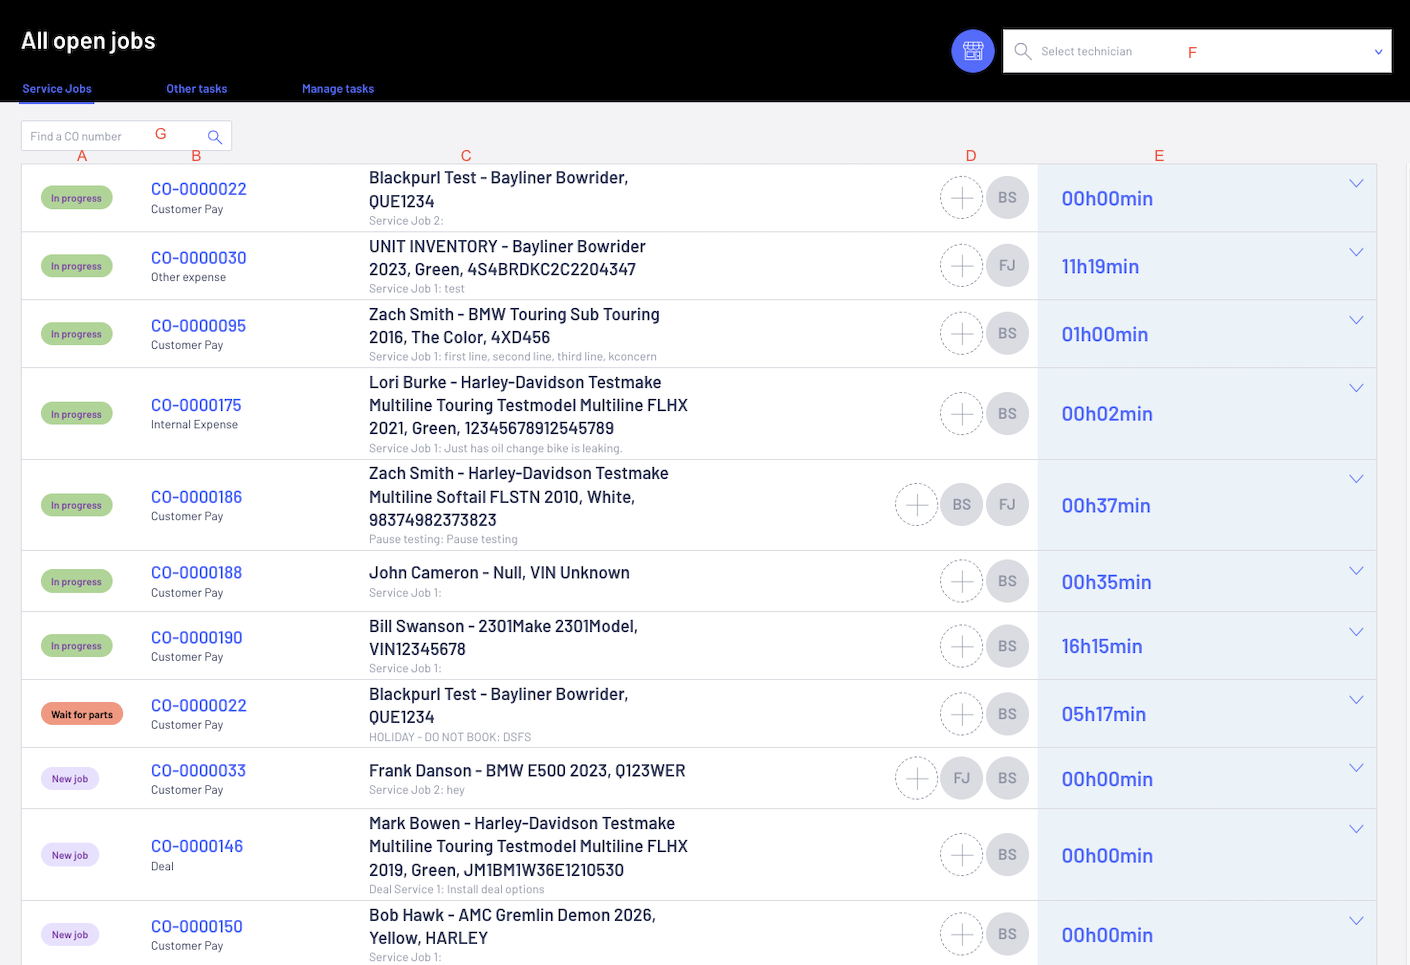
Task: Click FJ avatar on CO-0000186 row
Action: point(1007,505)
